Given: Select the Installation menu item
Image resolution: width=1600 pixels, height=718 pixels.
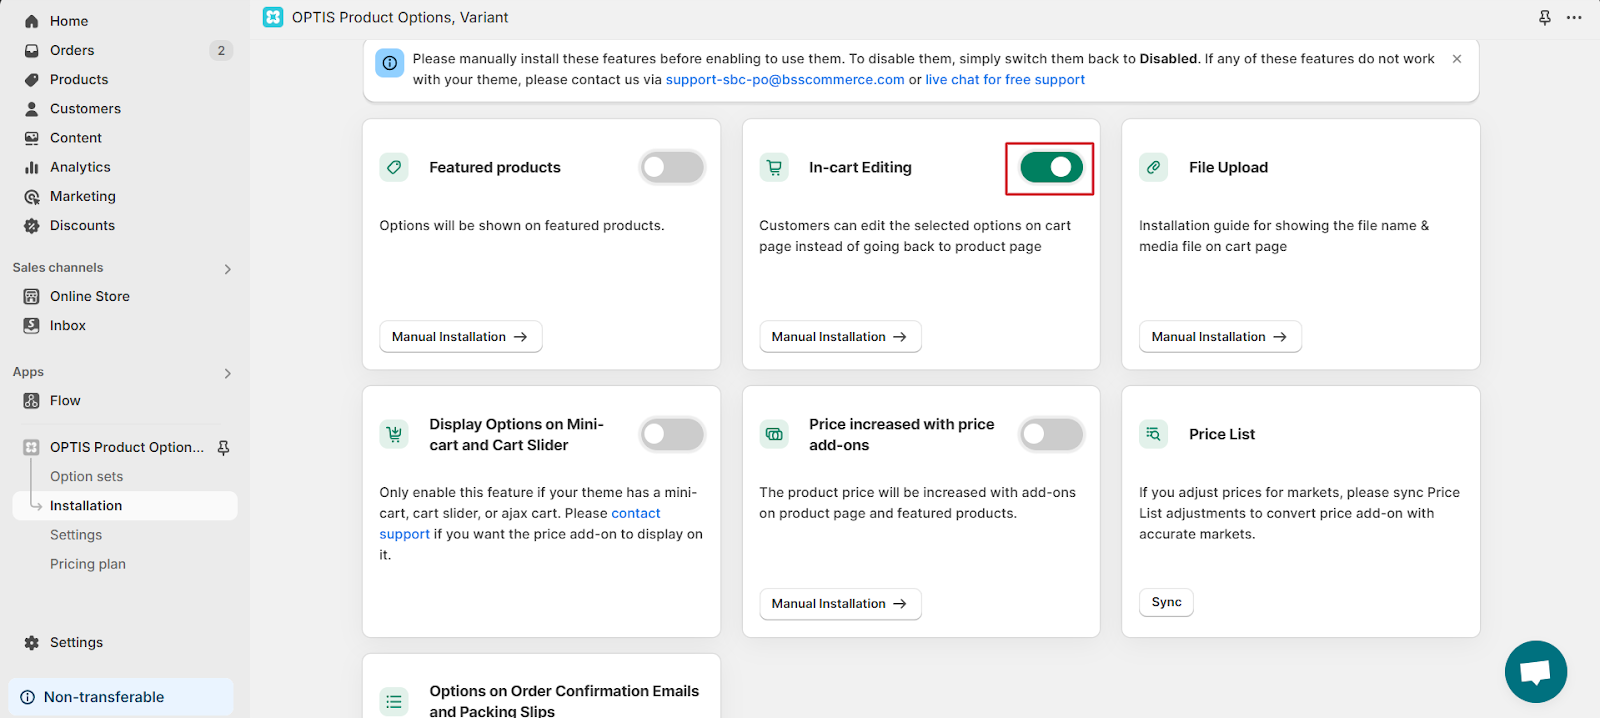Looking at the screenshot, I should pos(125,506).
